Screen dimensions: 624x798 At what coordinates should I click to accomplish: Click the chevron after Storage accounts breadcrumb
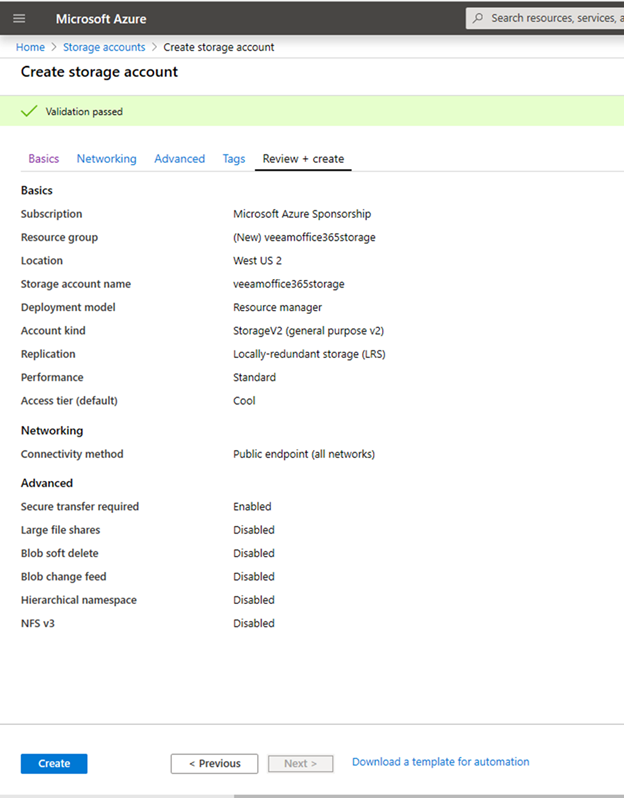click(x=154, y=47)
